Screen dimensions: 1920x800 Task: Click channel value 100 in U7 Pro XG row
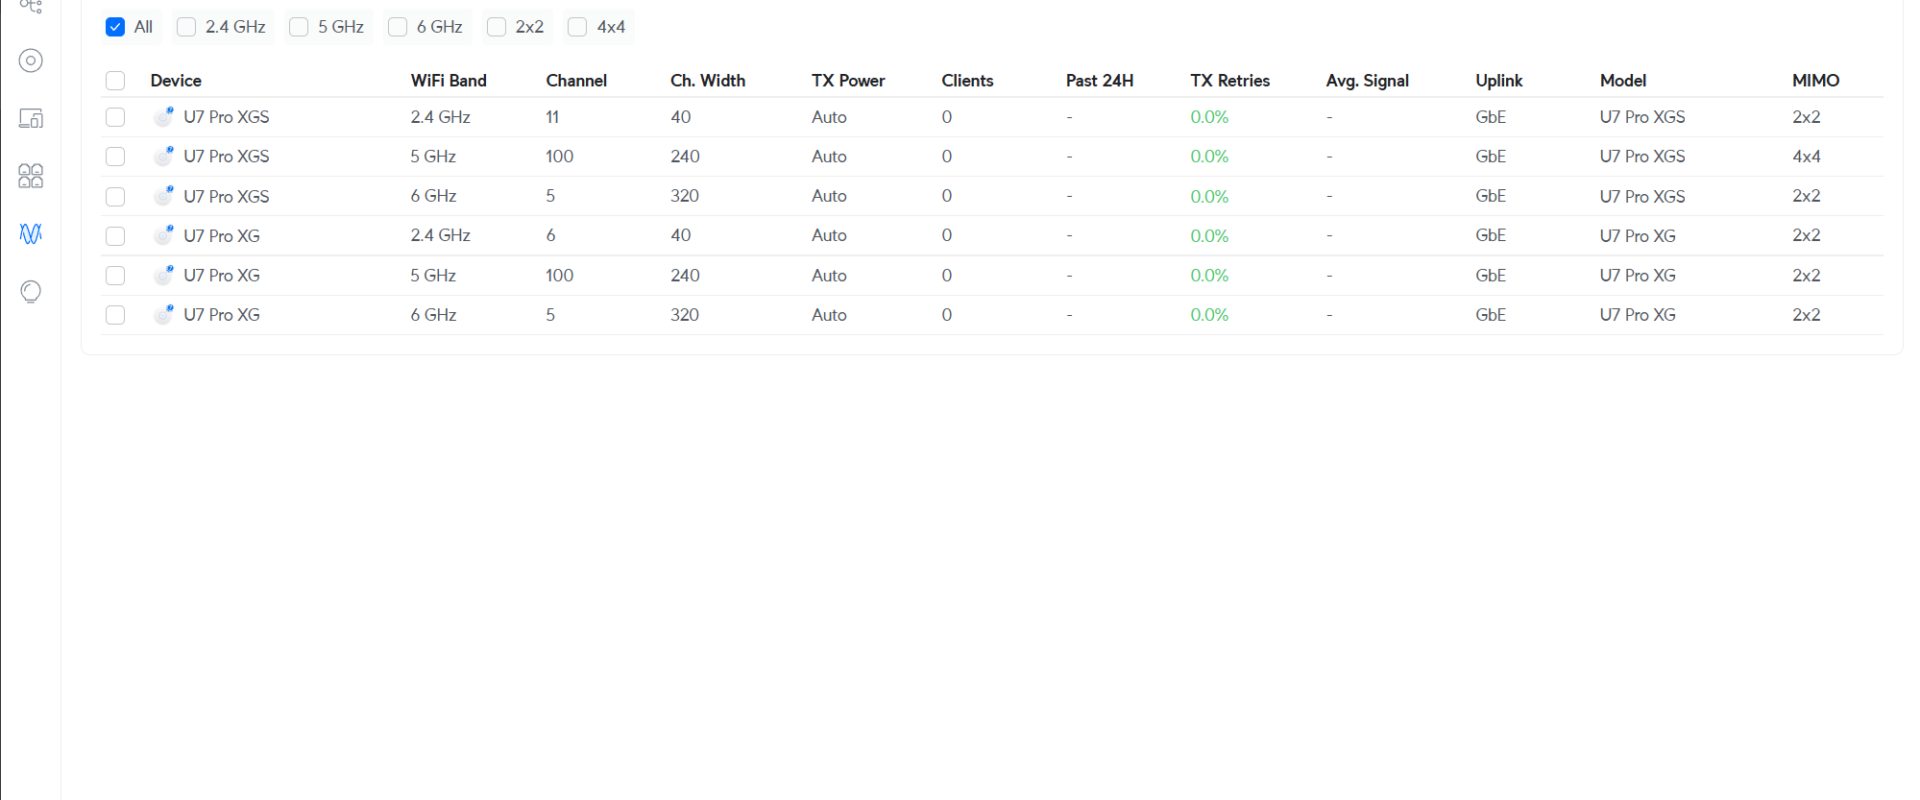pyautogui.click(x=560, y=275)
